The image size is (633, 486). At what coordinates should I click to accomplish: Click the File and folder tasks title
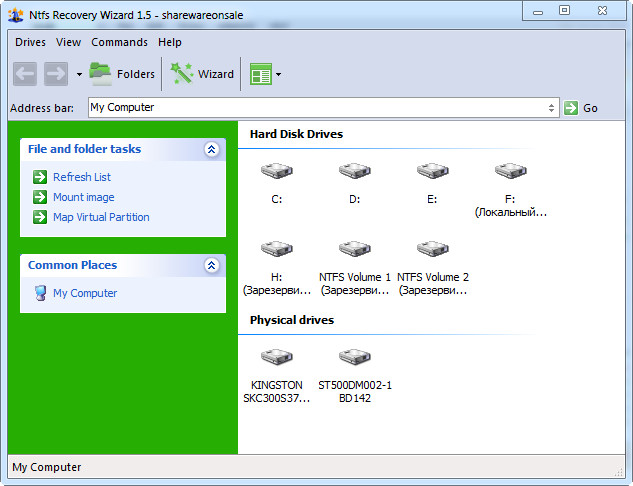[x=84, y=149]
